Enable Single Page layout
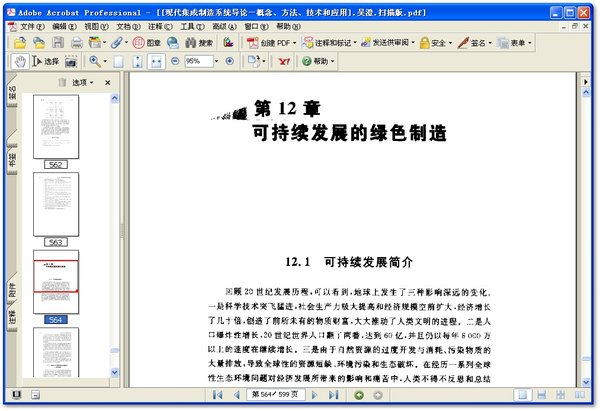The height and width of the screenshot is (411, 600). pyautogui.click(x=522, y=395)
